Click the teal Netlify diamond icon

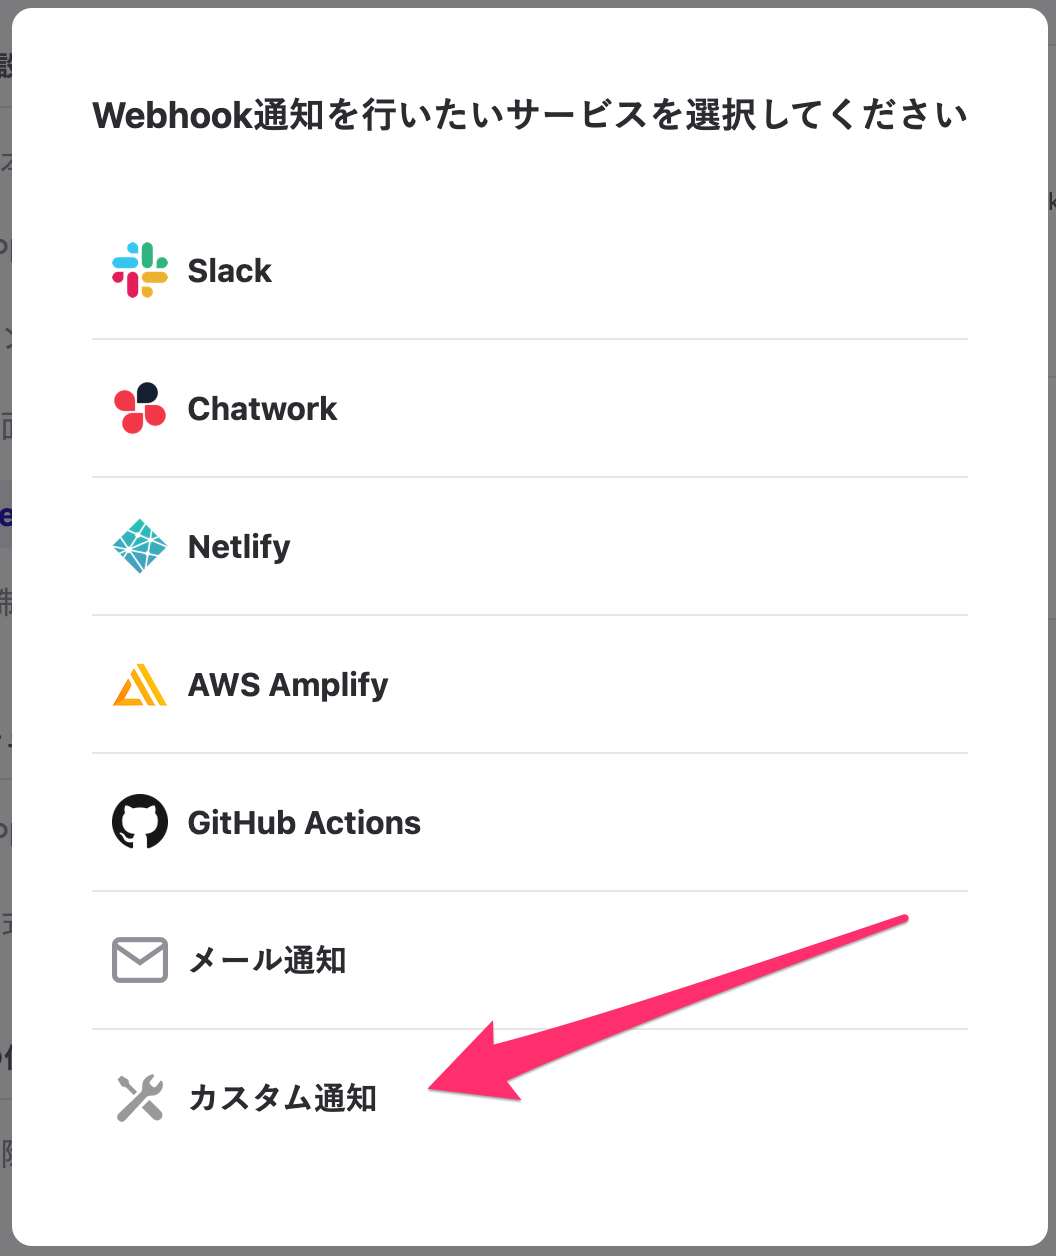pyautogui.click(x=140, y=546)
